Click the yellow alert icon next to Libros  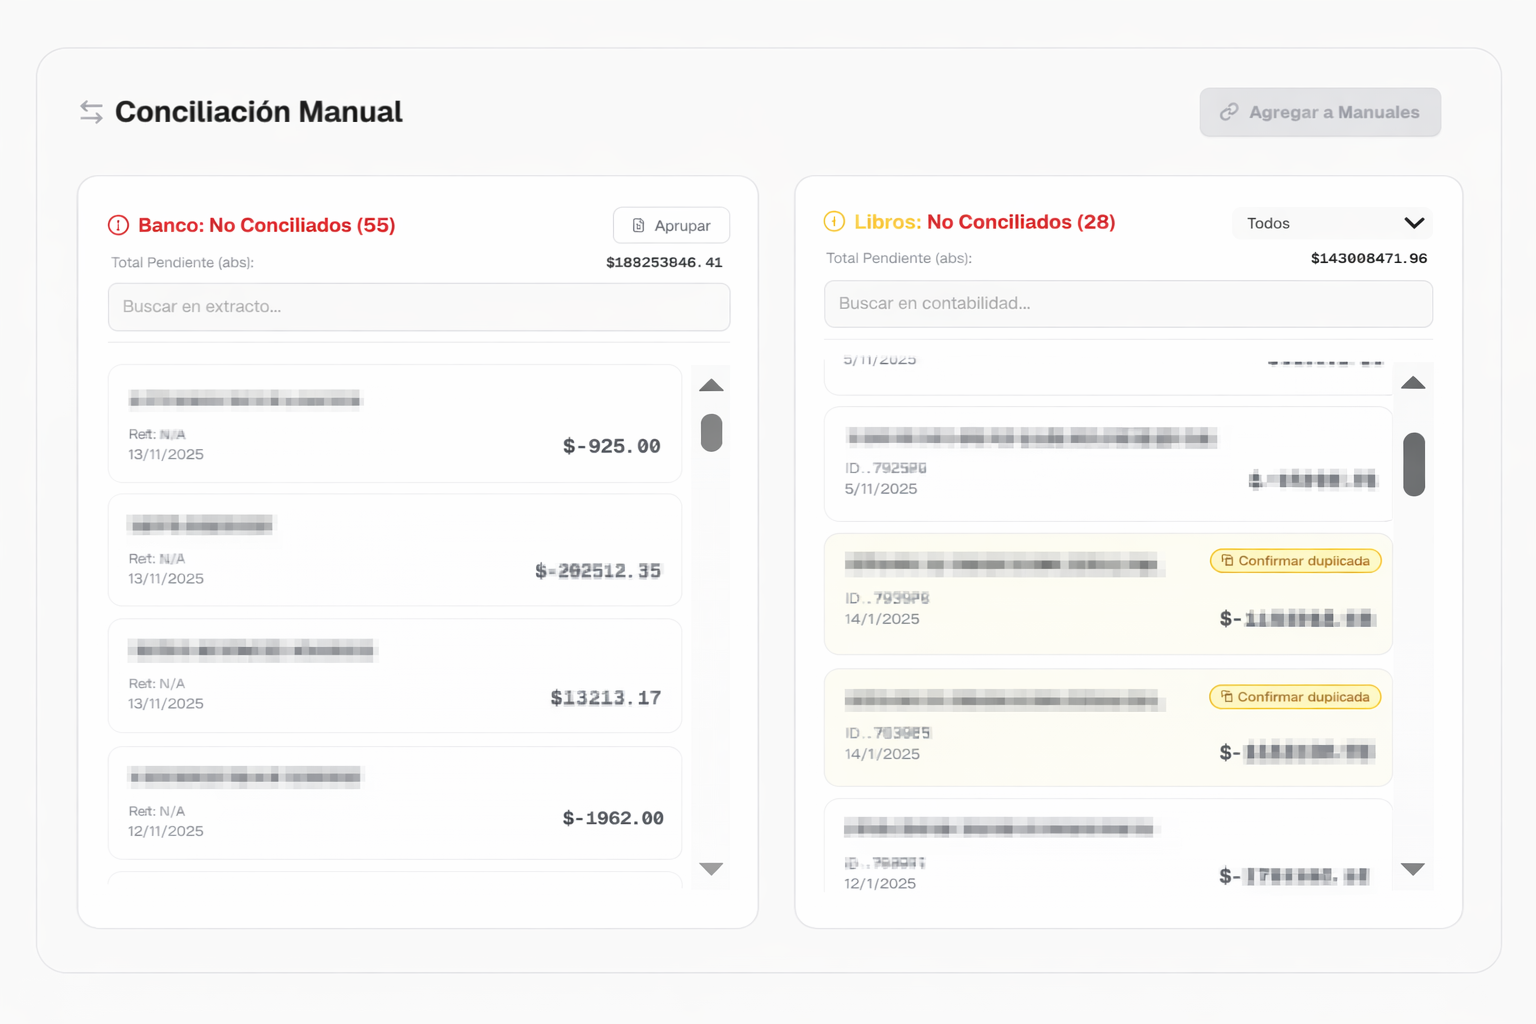[834, 222]
